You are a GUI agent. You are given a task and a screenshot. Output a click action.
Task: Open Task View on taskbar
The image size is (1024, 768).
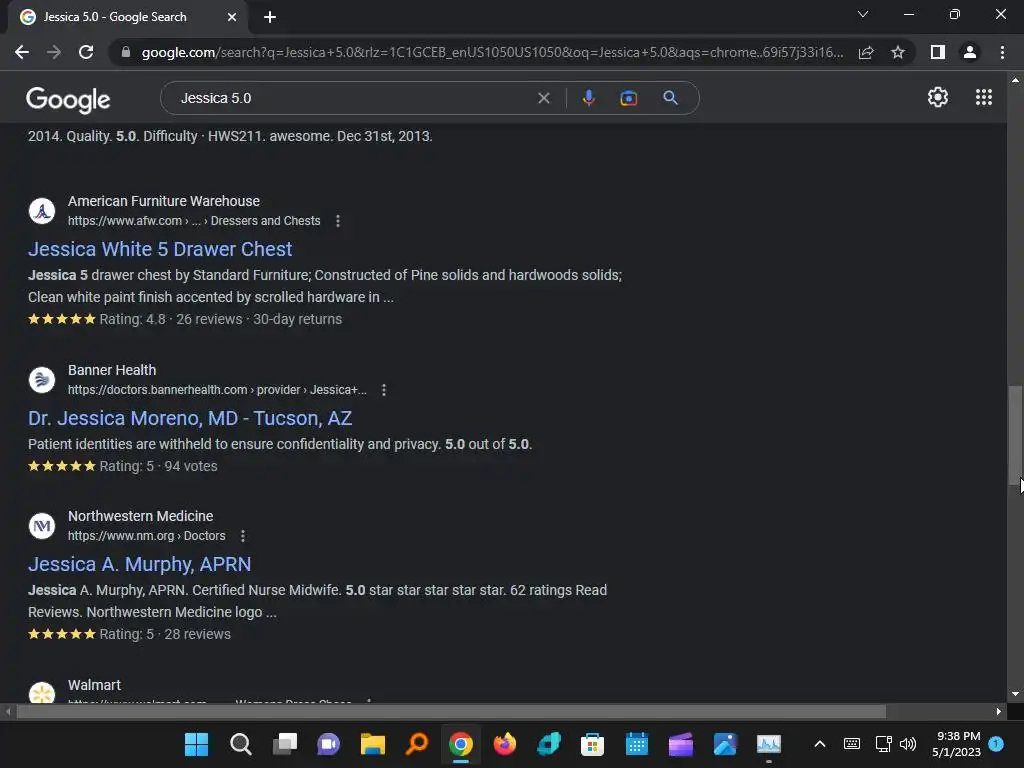(x=284, y=744)
